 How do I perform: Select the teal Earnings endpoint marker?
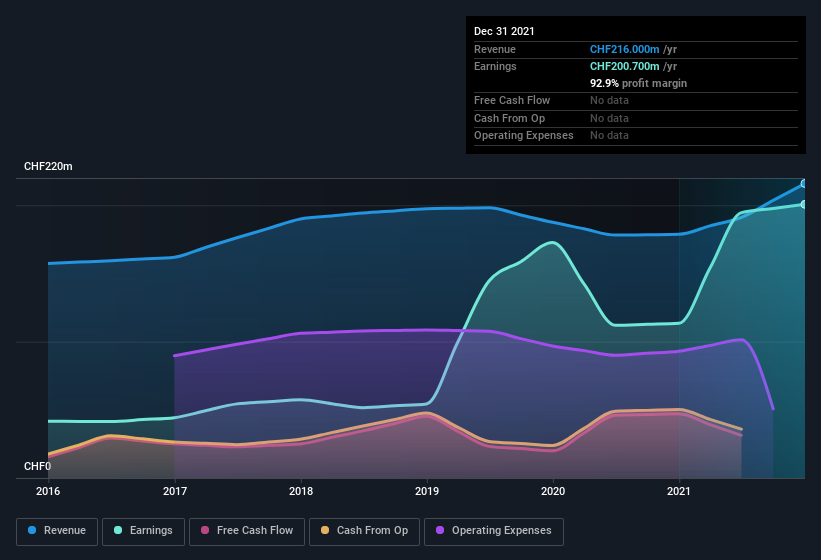pyautogui.click(x=804, y=205)
